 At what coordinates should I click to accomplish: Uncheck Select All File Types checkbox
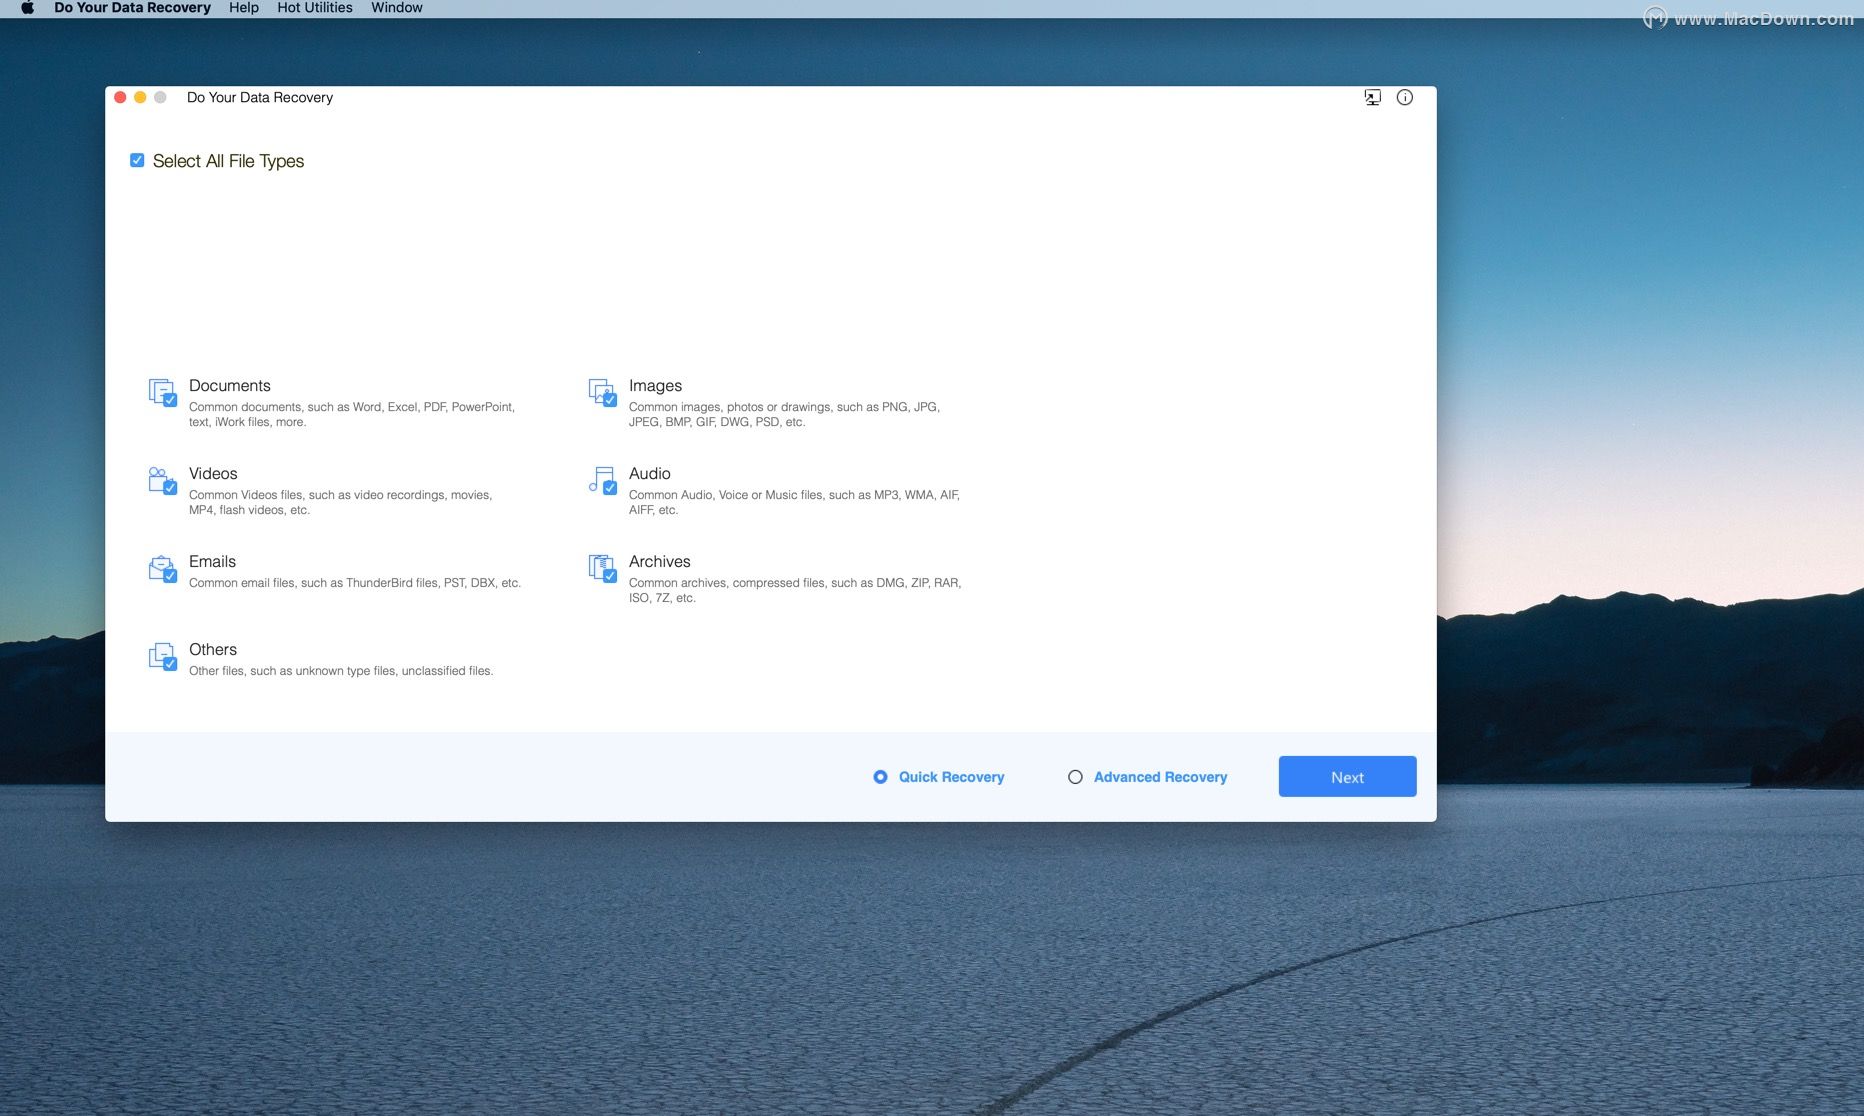tap(137, 160)
